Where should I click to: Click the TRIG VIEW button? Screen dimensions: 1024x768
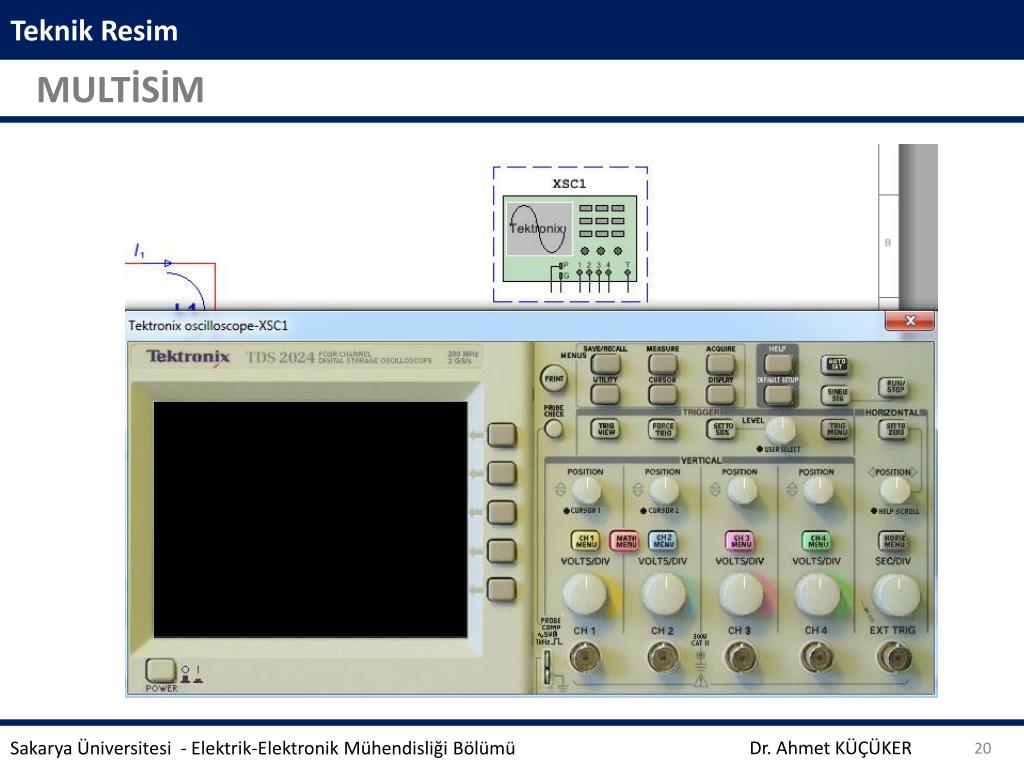pos(606,429)
